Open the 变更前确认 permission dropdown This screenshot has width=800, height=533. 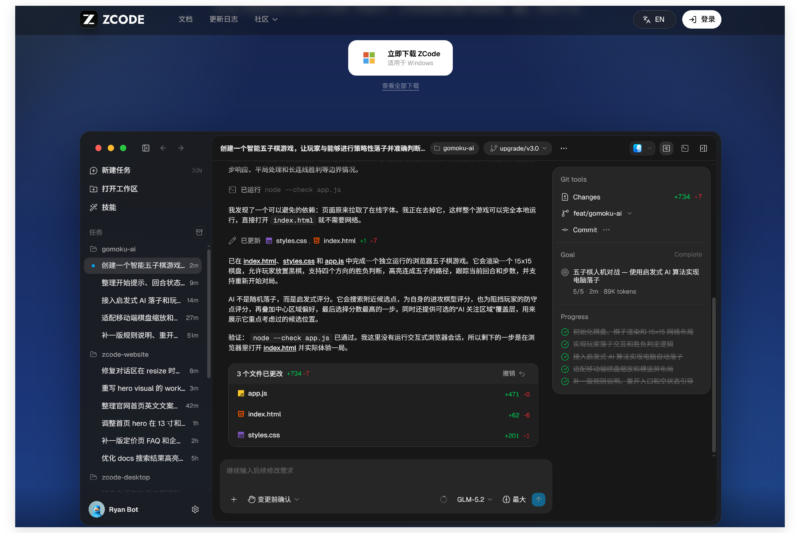tap(273, 499)
